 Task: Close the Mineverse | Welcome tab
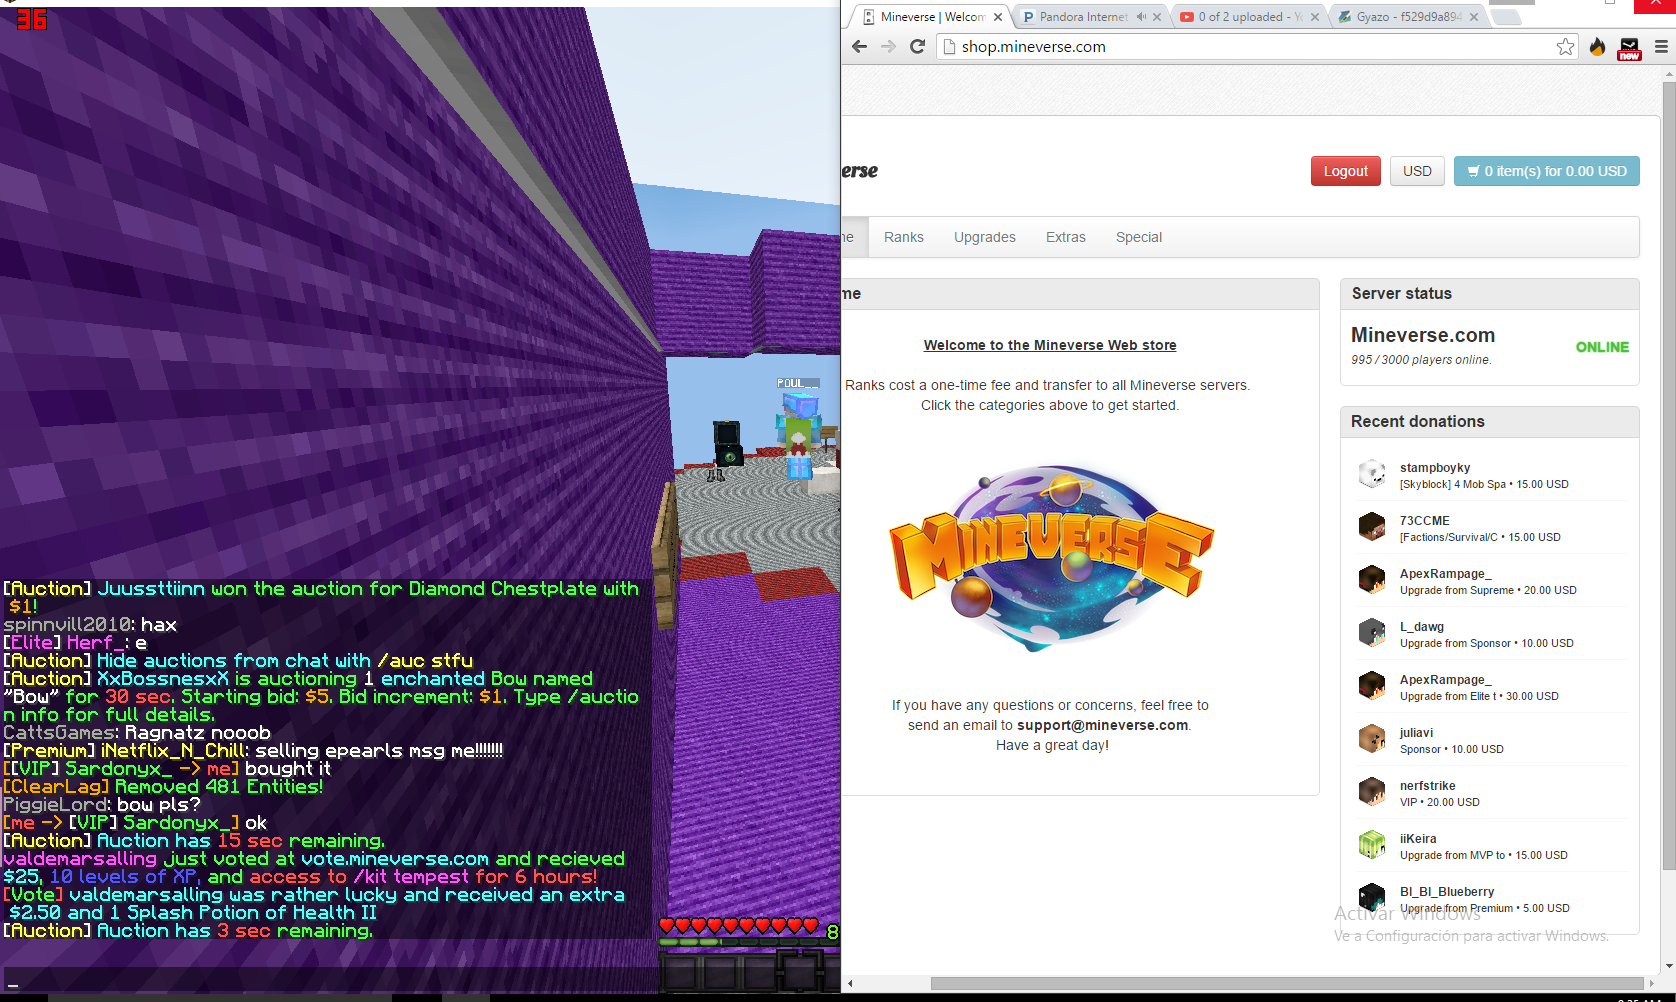pos(998,17)
